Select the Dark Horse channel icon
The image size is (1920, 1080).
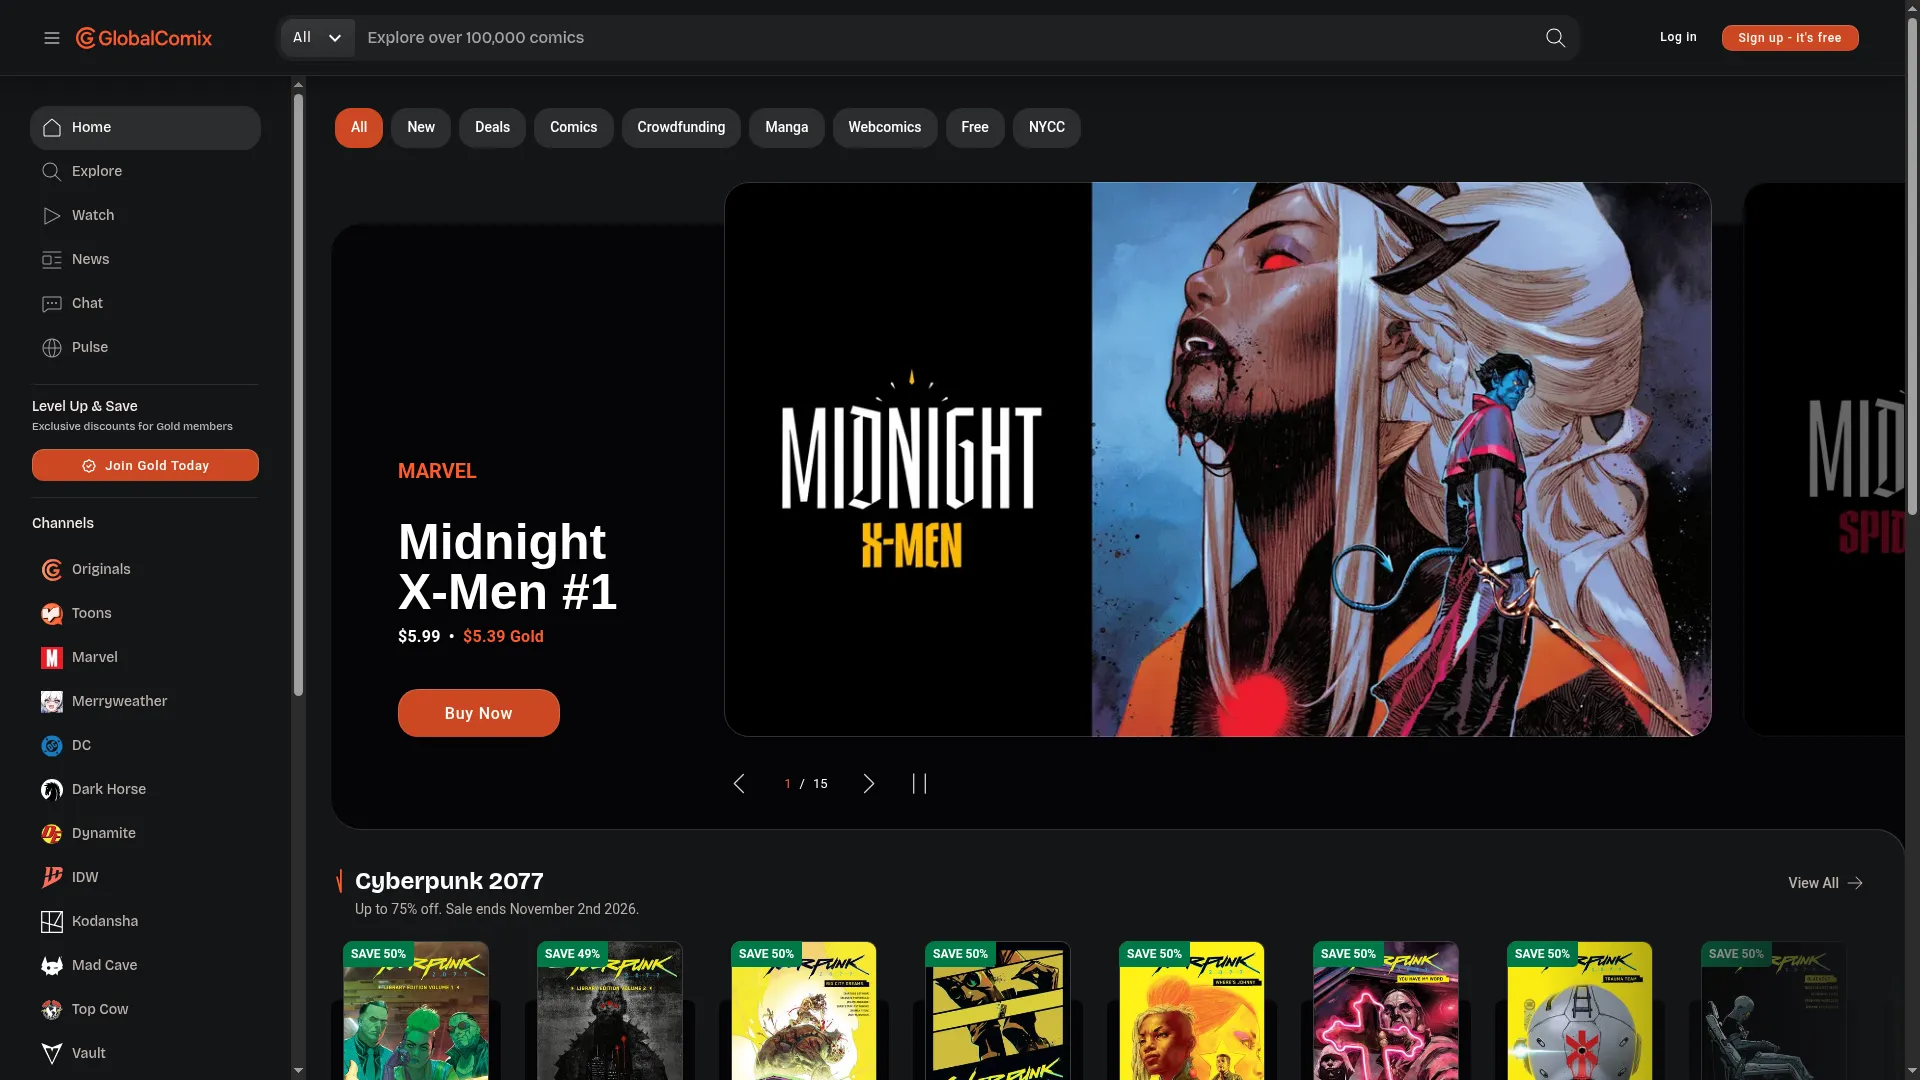pyautogui.click(x=52, y=789)
